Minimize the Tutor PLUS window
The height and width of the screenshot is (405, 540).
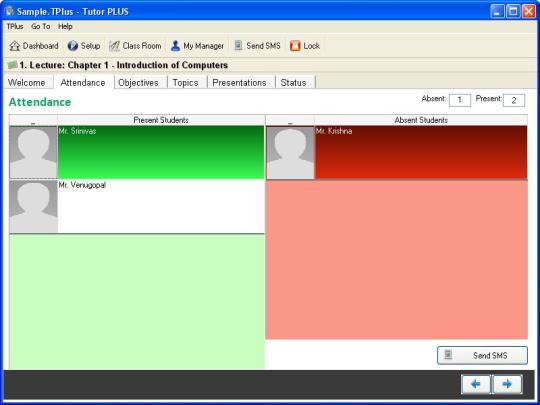pos(497,11)
